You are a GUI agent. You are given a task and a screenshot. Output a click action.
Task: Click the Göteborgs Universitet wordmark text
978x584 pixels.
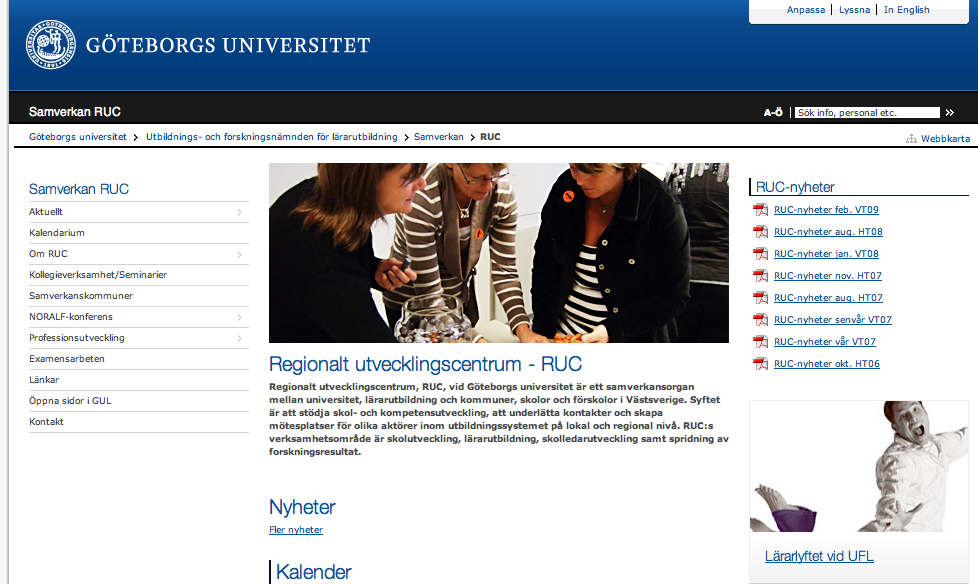(x=228, y=45)
